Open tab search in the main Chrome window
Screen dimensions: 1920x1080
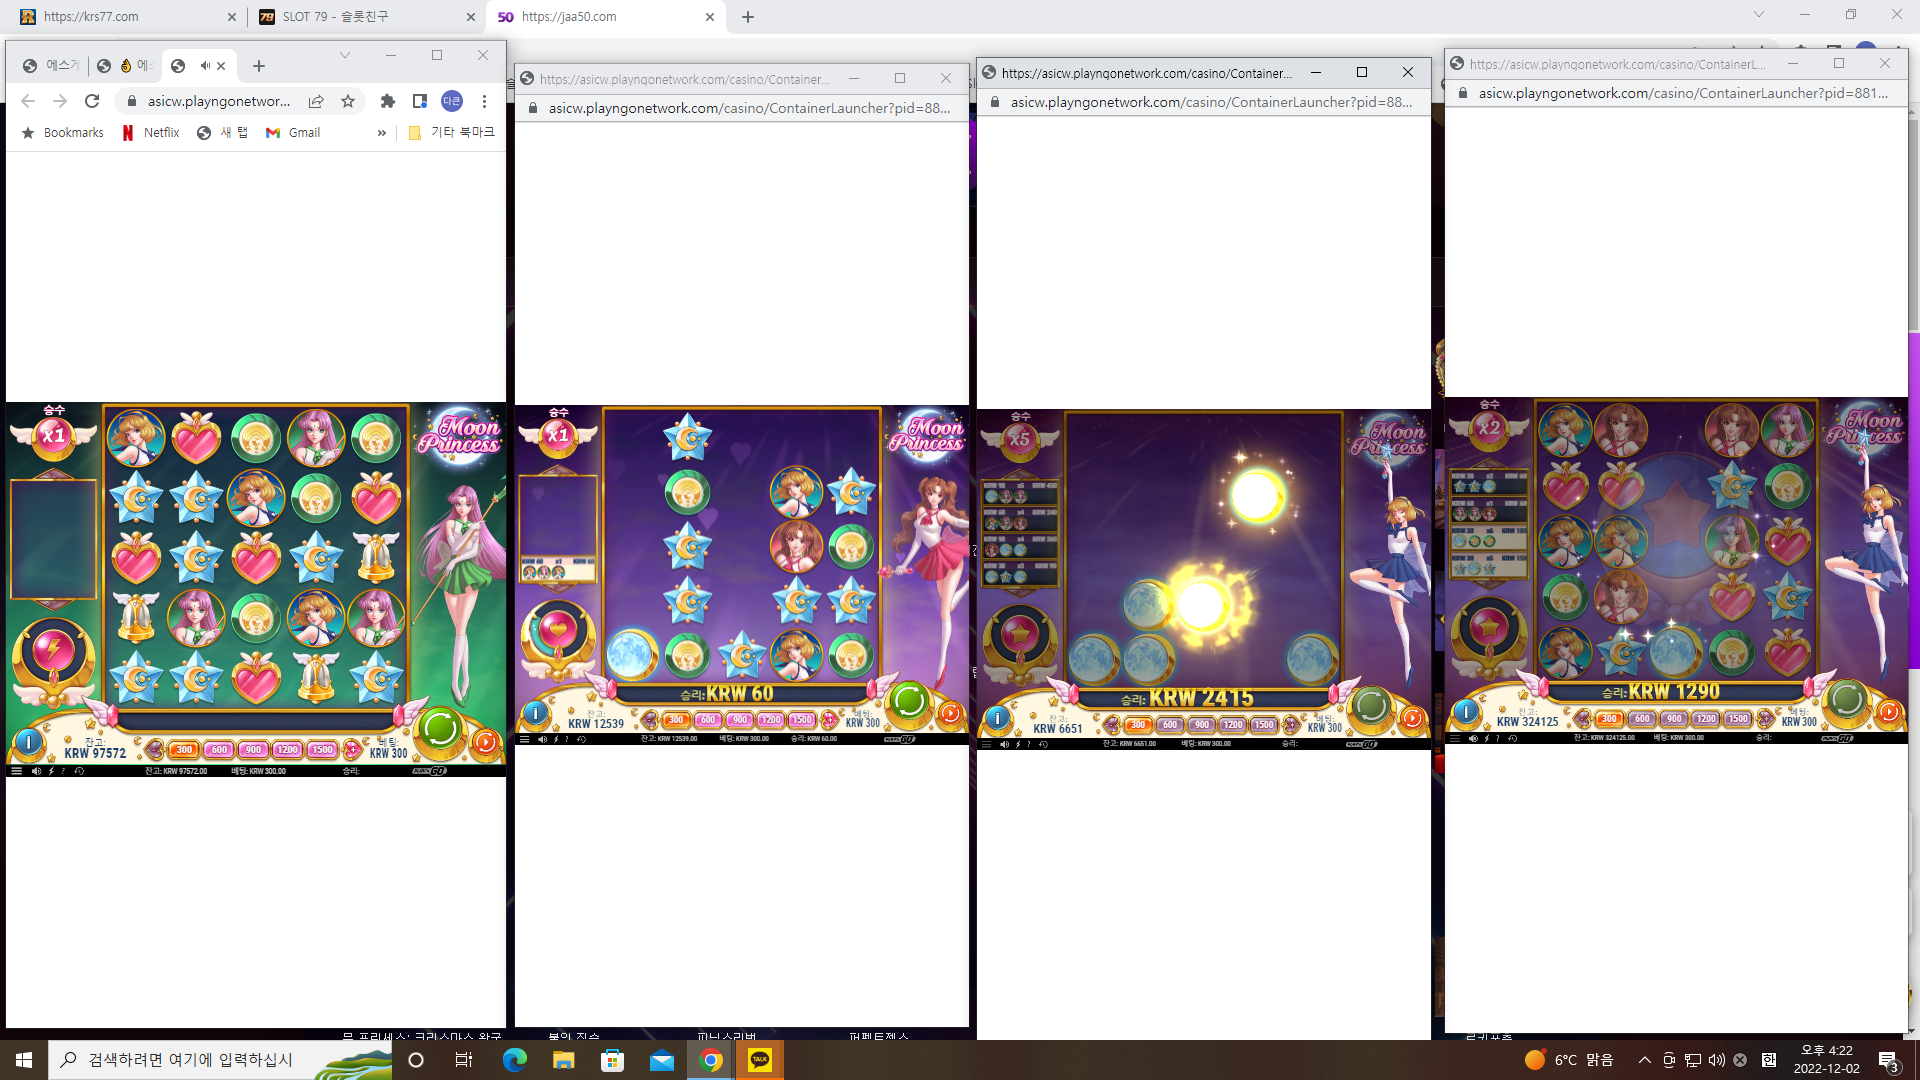tap(1759, 15)
